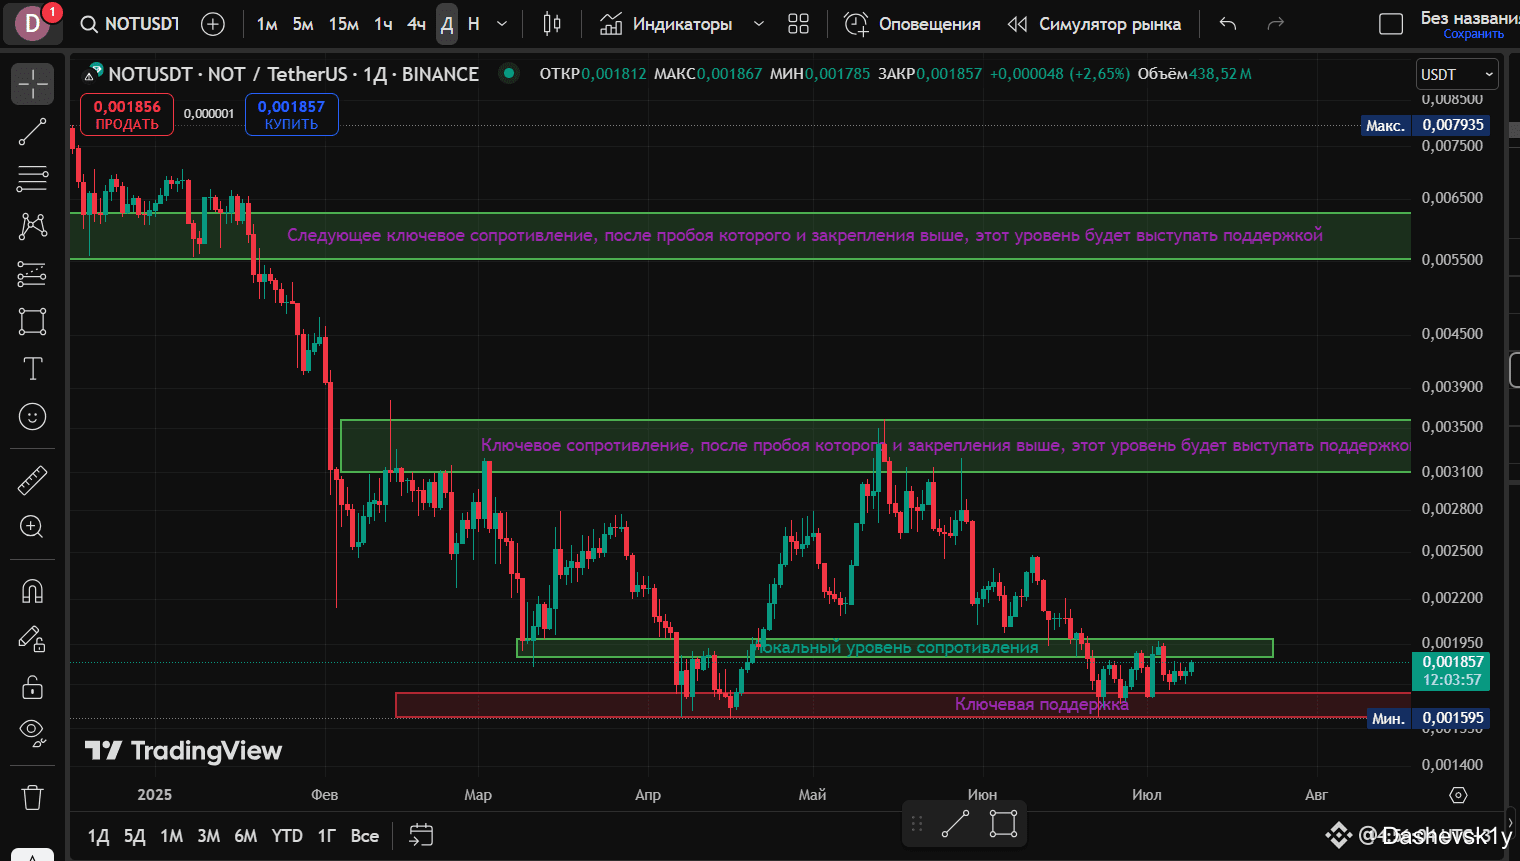Select the Ключевая поддержка annotation text

[x=1041, y=704]
